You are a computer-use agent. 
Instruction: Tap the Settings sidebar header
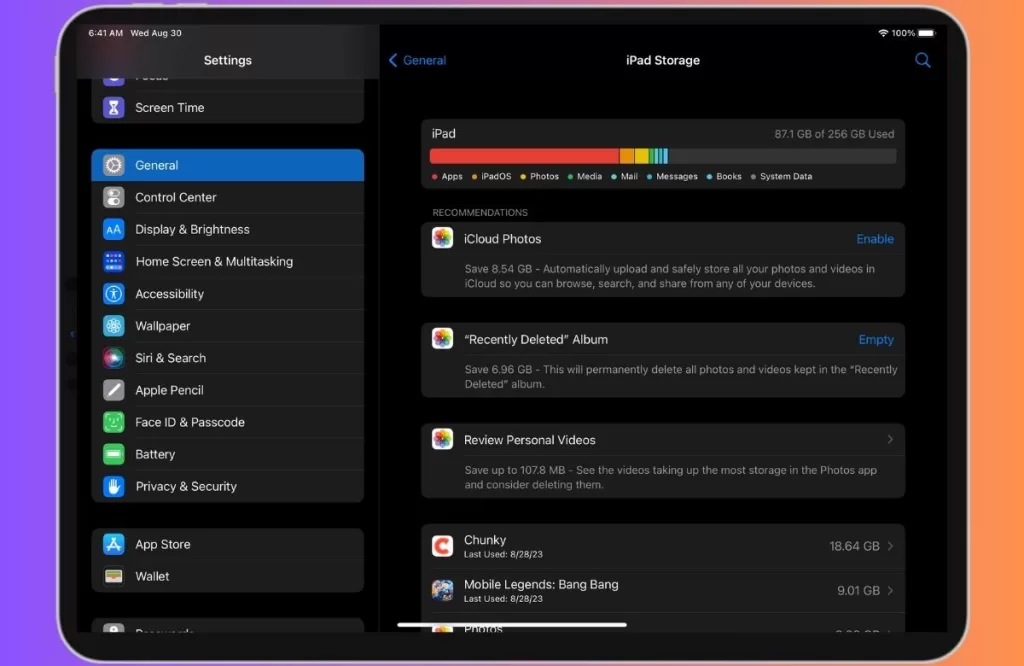[x=227, y=60]
